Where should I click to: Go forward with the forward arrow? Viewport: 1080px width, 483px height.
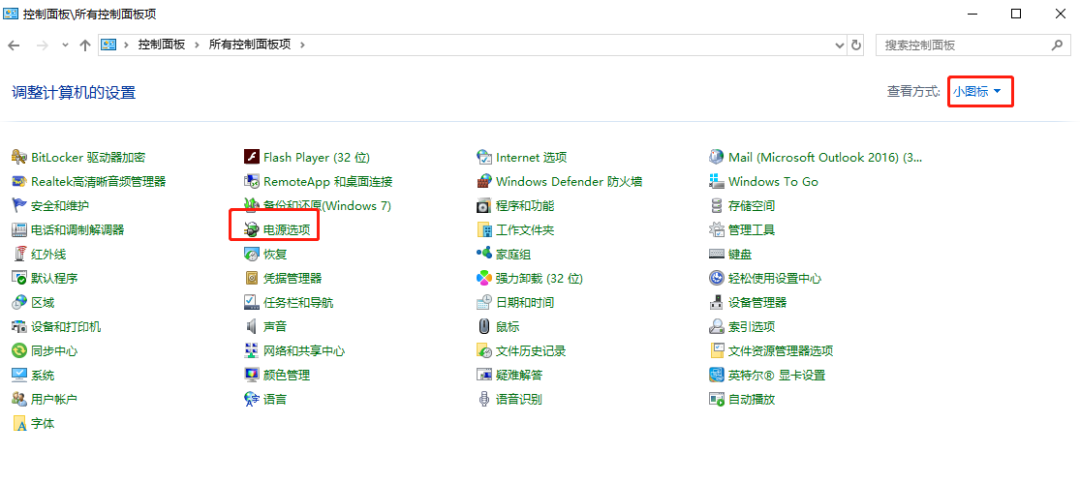41,45
